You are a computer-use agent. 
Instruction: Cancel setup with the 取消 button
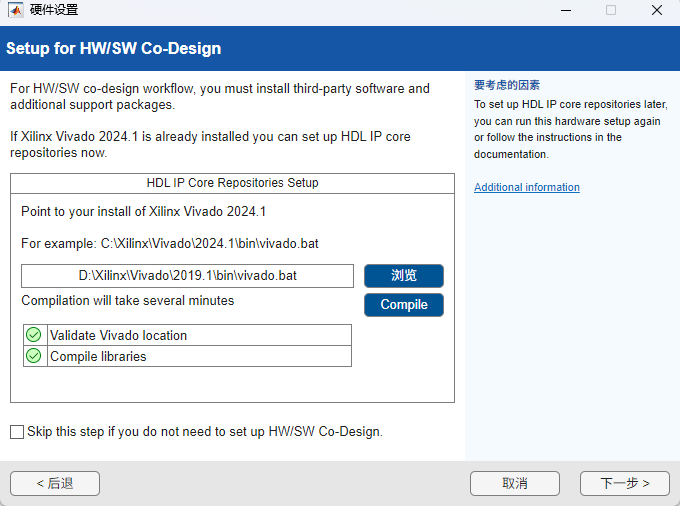pos(515,483)
